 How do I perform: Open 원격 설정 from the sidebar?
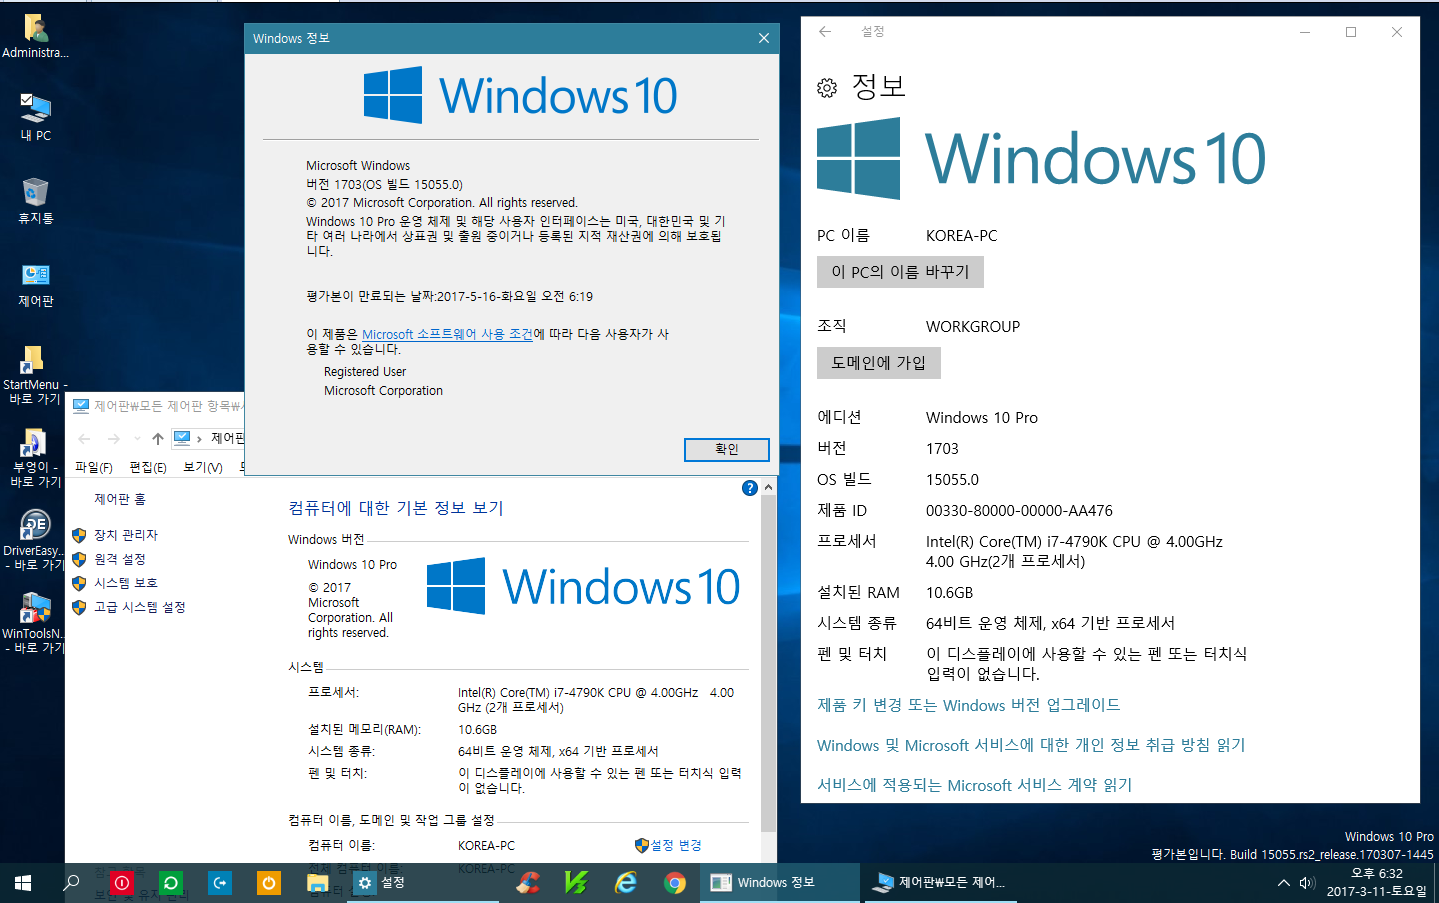point(119,559)
